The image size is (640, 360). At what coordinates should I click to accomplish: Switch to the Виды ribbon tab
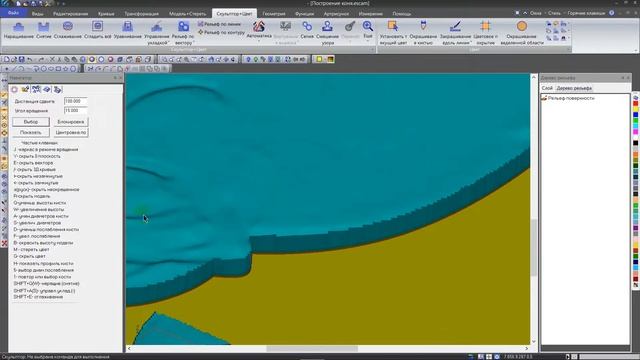[x=38, y=13]
